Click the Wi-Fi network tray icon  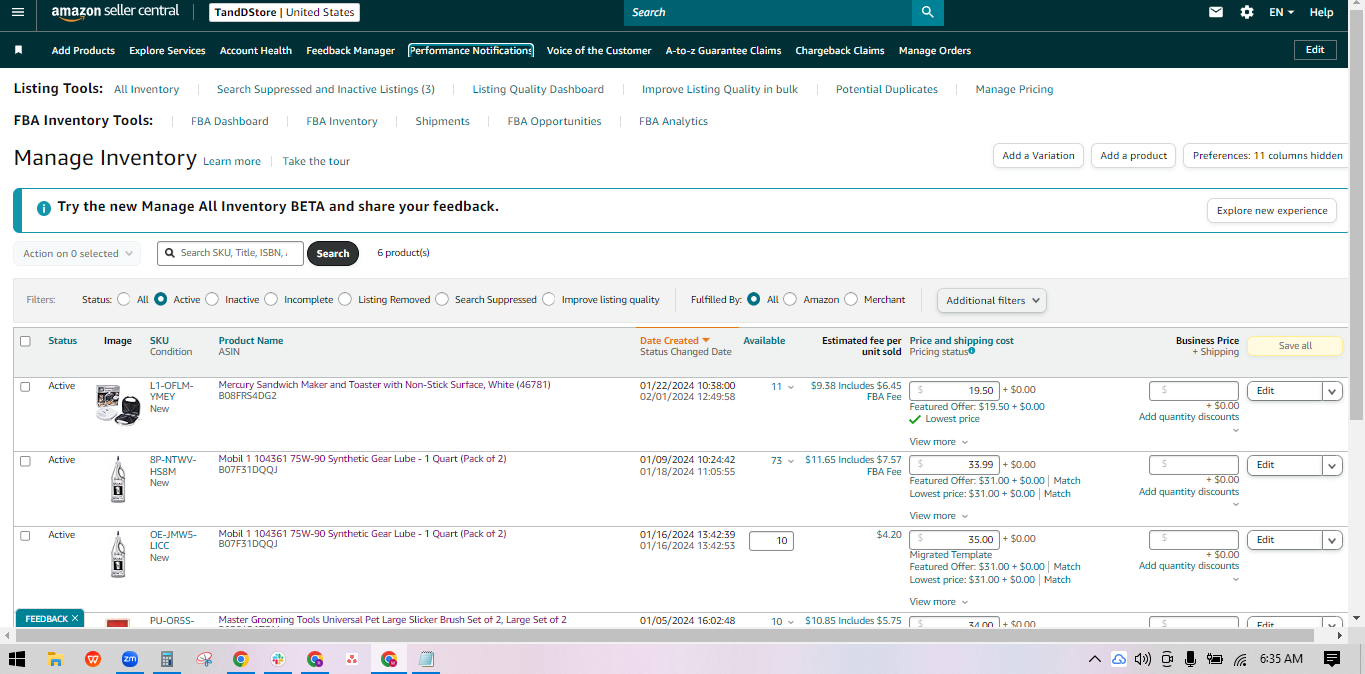tap(1240, 659)
